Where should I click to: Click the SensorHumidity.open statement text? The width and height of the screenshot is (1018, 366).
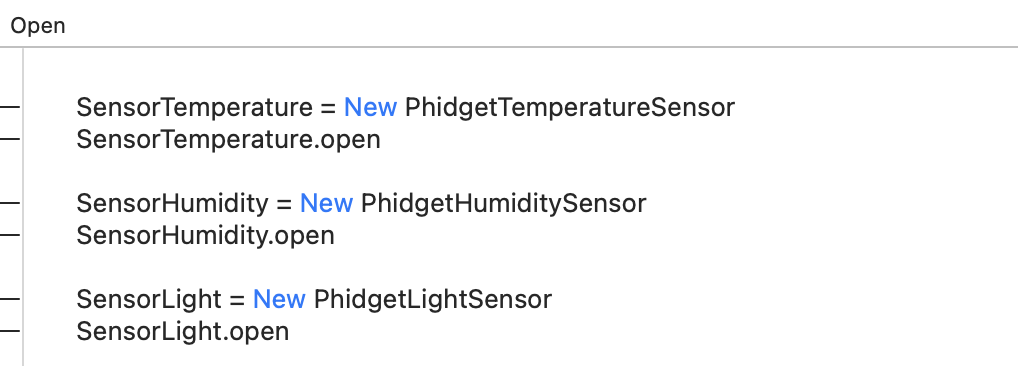[x=205, y=235]
